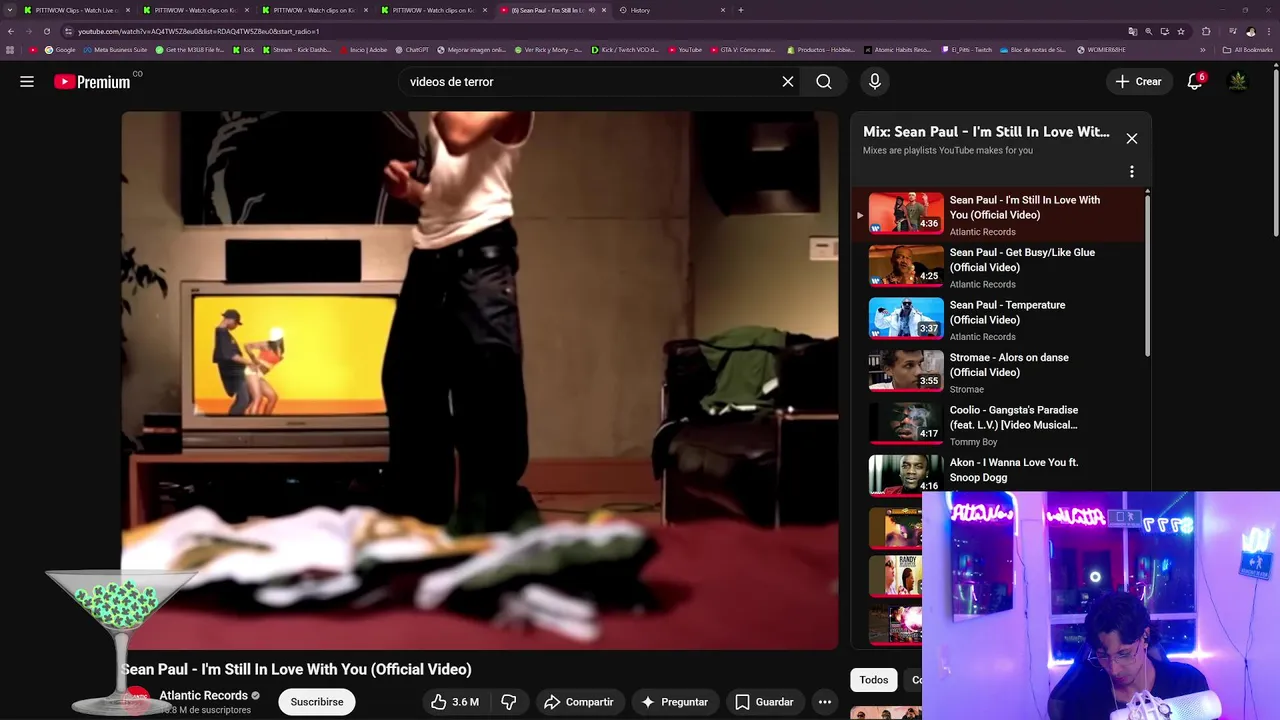This screenshot has width=1280, height=720.
Task: Play Akon I Wanna Love You item
Action: [x=1000, y=472]
